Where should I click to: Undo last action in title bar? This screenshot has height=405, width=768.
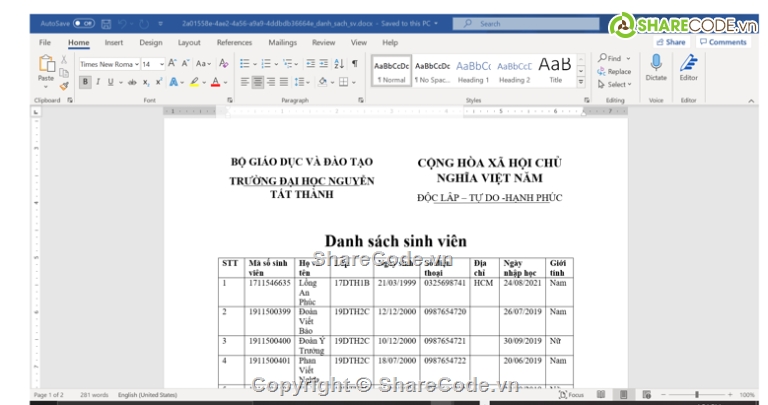(x=122, y=24)
